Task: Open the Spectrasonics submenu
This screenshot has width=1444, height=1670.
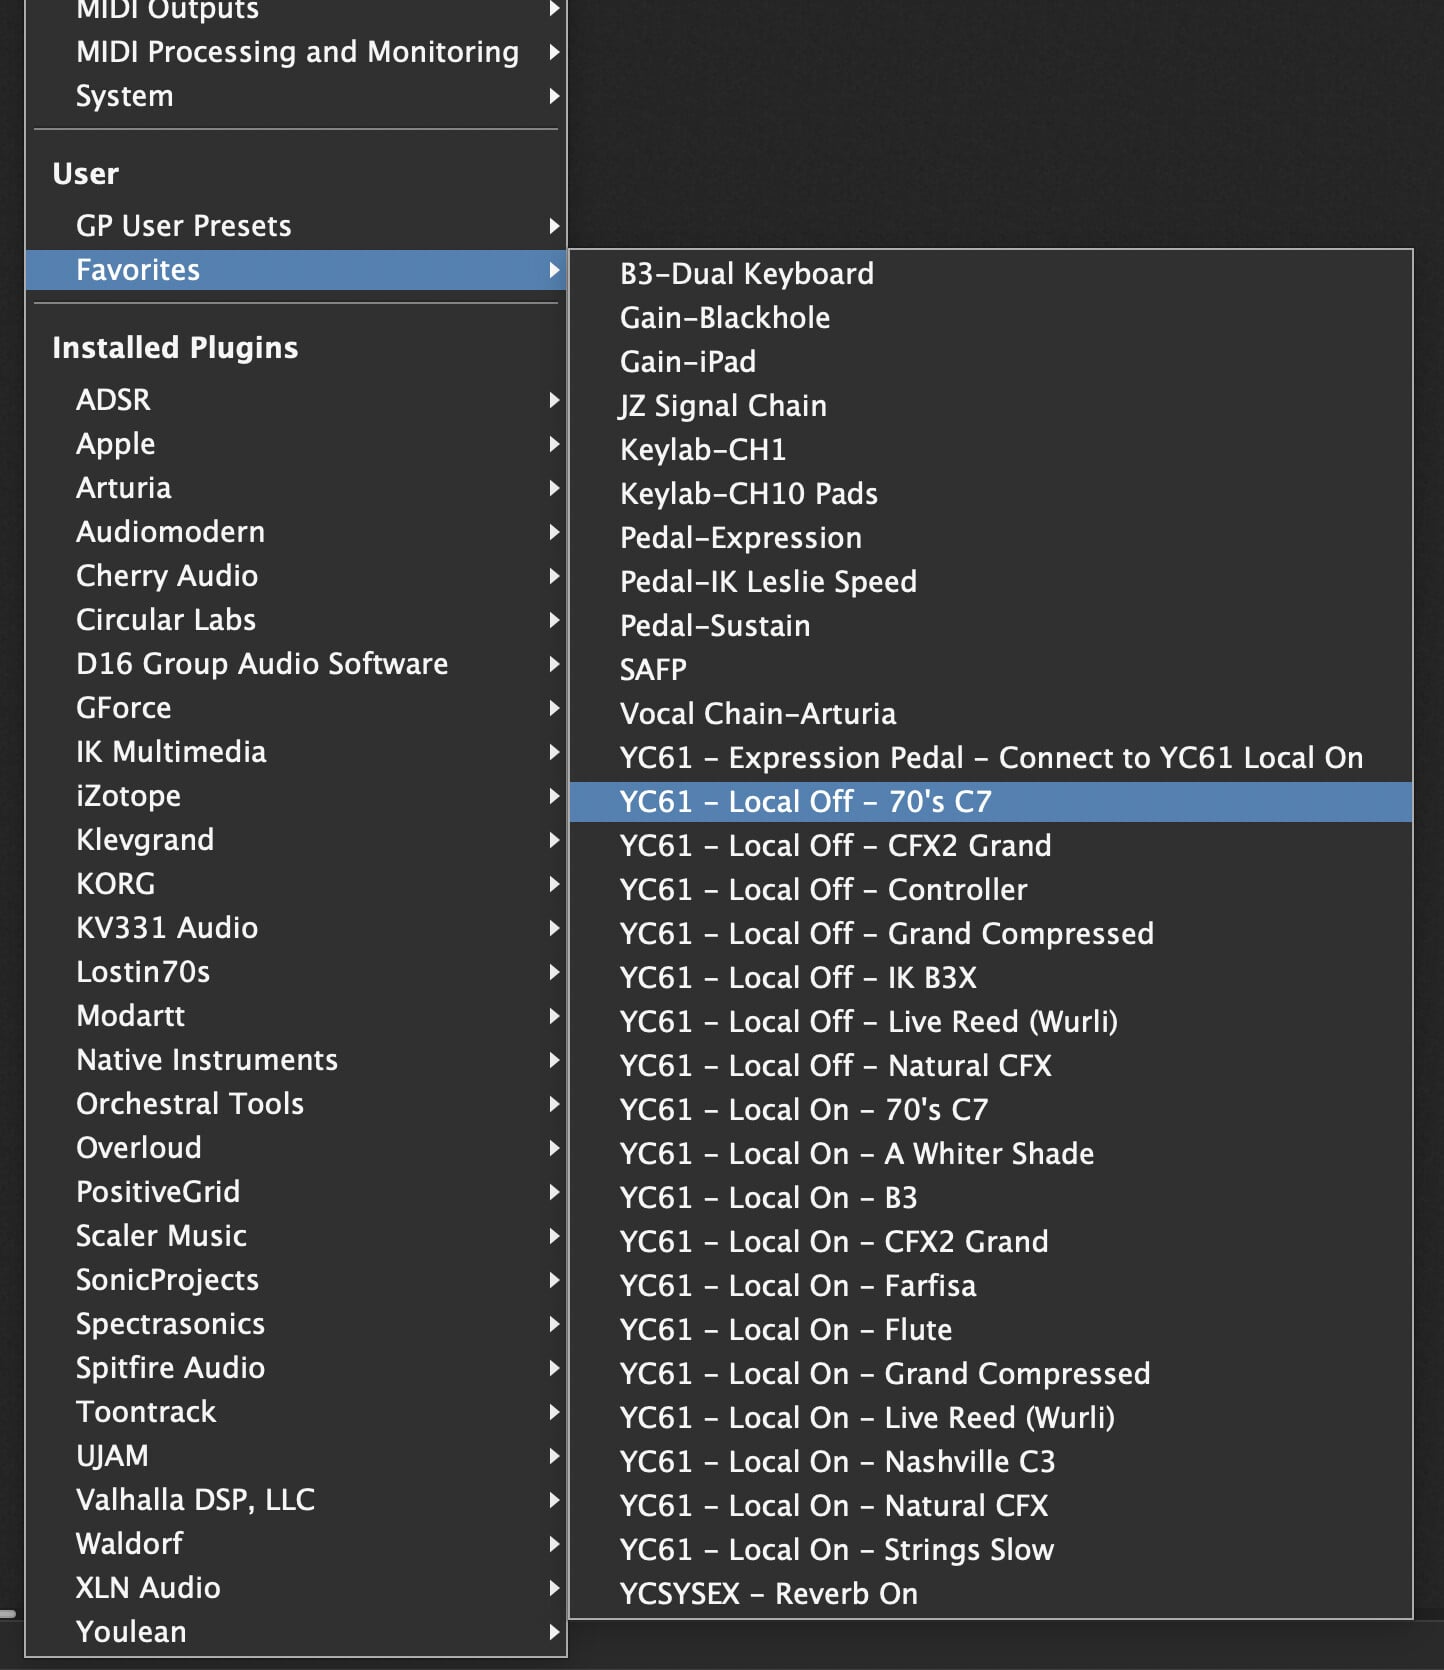Action: [x=170, y=1323]
